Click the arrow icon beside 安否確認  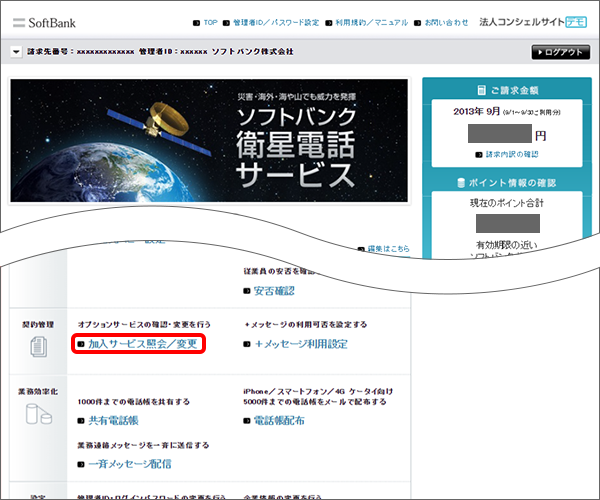click(x=247, y=292)
